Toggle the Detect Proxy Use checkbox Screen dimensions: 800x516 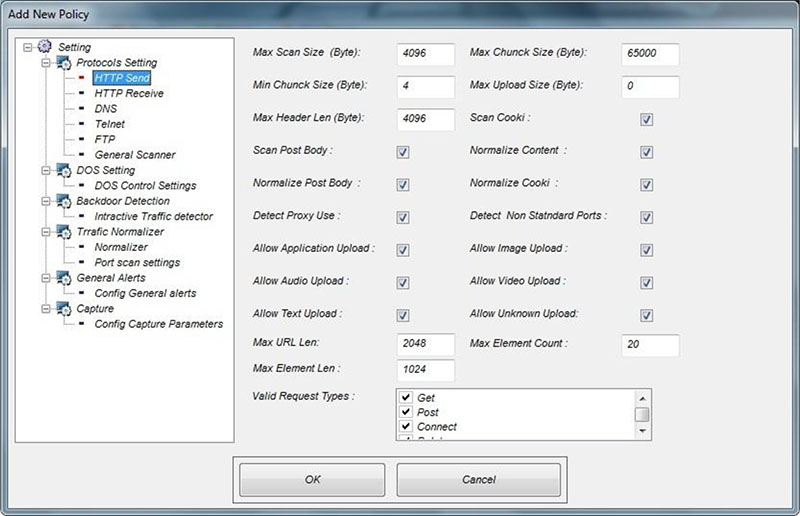(403, 217)
